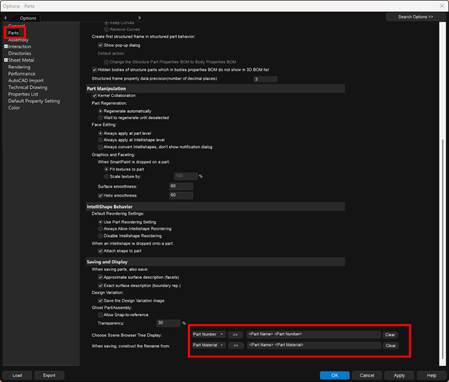Image resolution: width=449 pixels, height=382 pixels.
Task: Toggle Hidden bodies of structure parts checkbox
Action: click(x=94, y=70)
